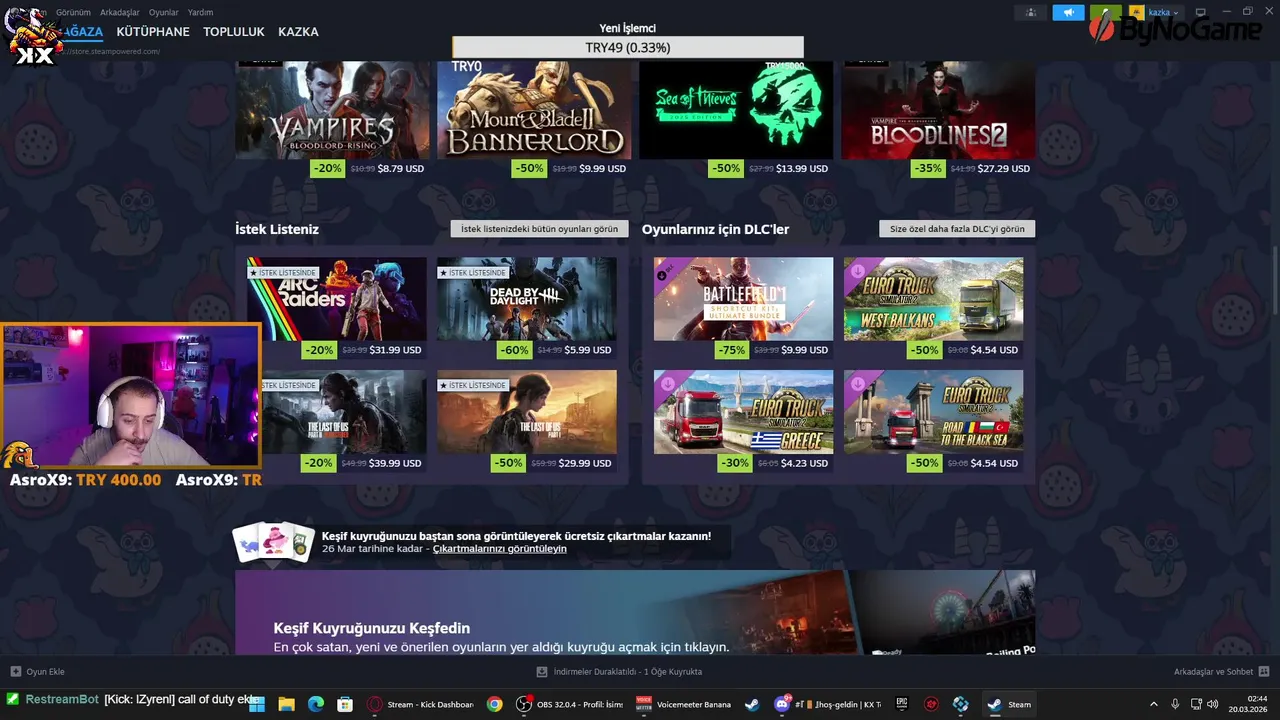Click the Dead by Daylight İSTEK LİSTESİNDE tag
Image resolution: width=1280 pixels, height=720 pixels.
[473, 273]
